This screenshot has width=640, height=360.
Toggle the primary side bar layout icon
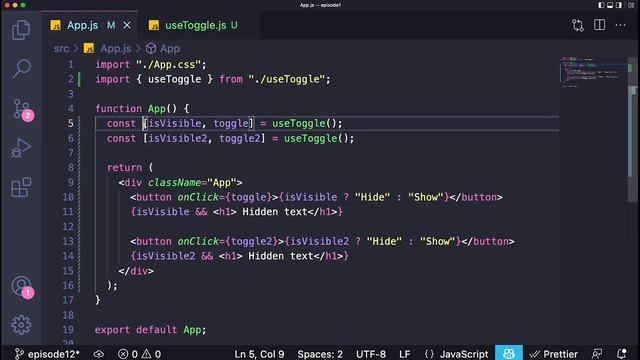tap(601, 5)
